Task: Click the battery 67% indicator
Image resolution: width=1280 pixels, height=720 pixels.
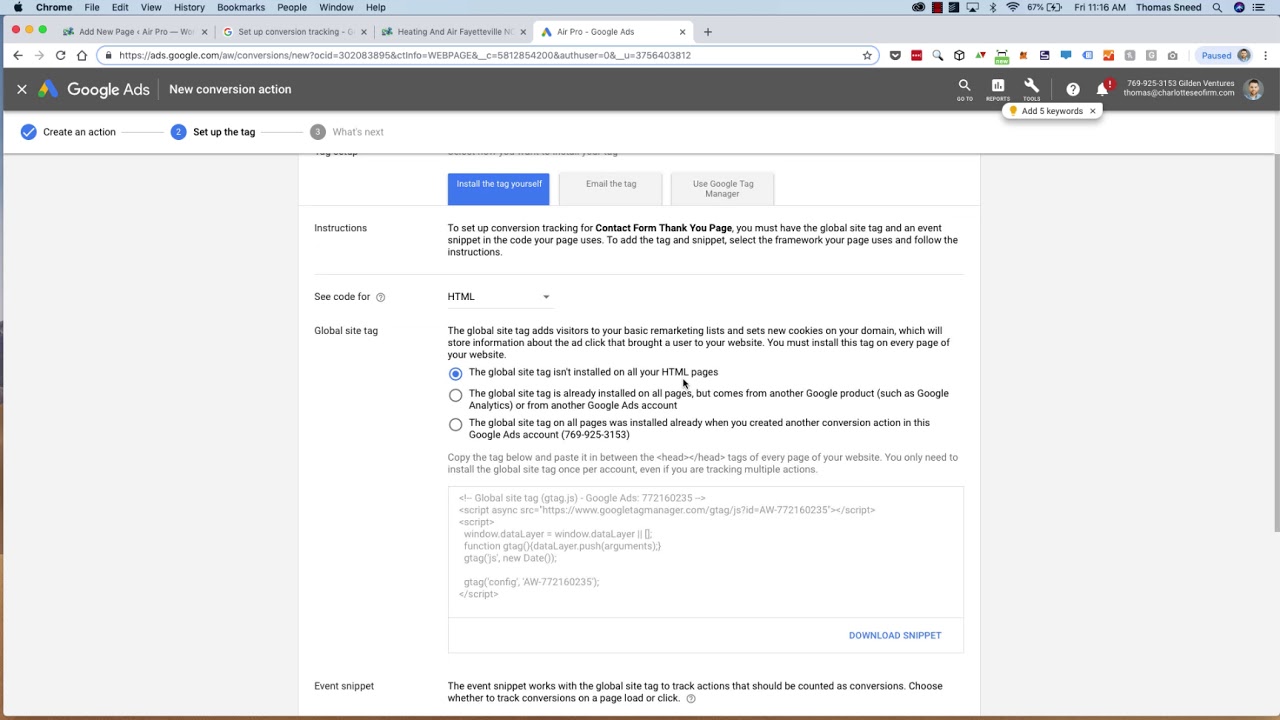Action: (1044, 7)
